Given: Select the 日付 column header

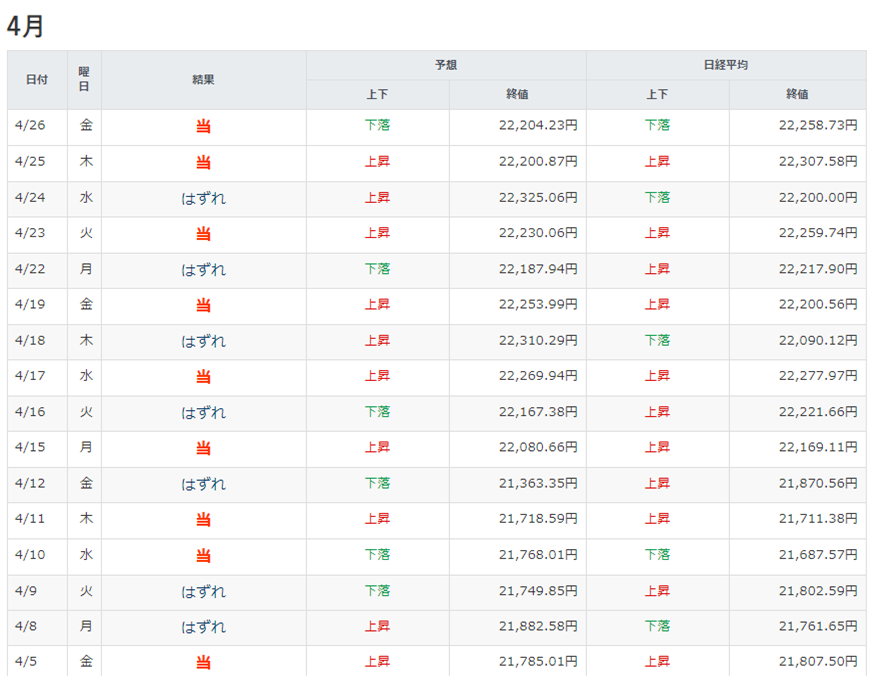Looking at the screenshot, I should 36,79.
